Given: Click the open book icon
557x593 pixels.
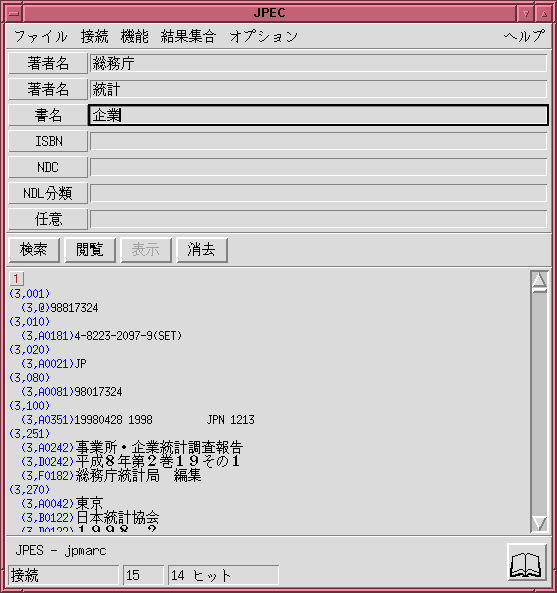Looking at the screenshot, I should [x=527, y=562].
